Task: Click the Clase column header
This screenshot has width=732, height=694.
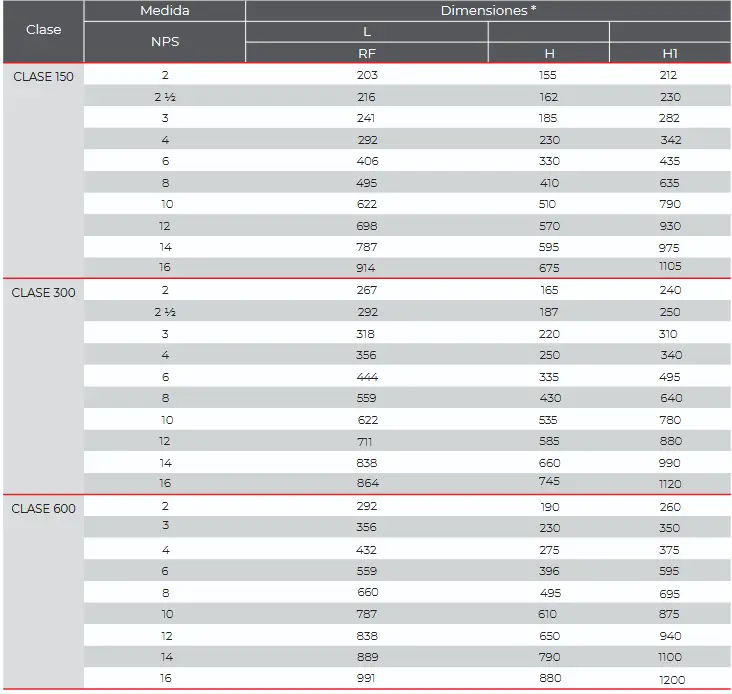Action: tap(43, 30)
